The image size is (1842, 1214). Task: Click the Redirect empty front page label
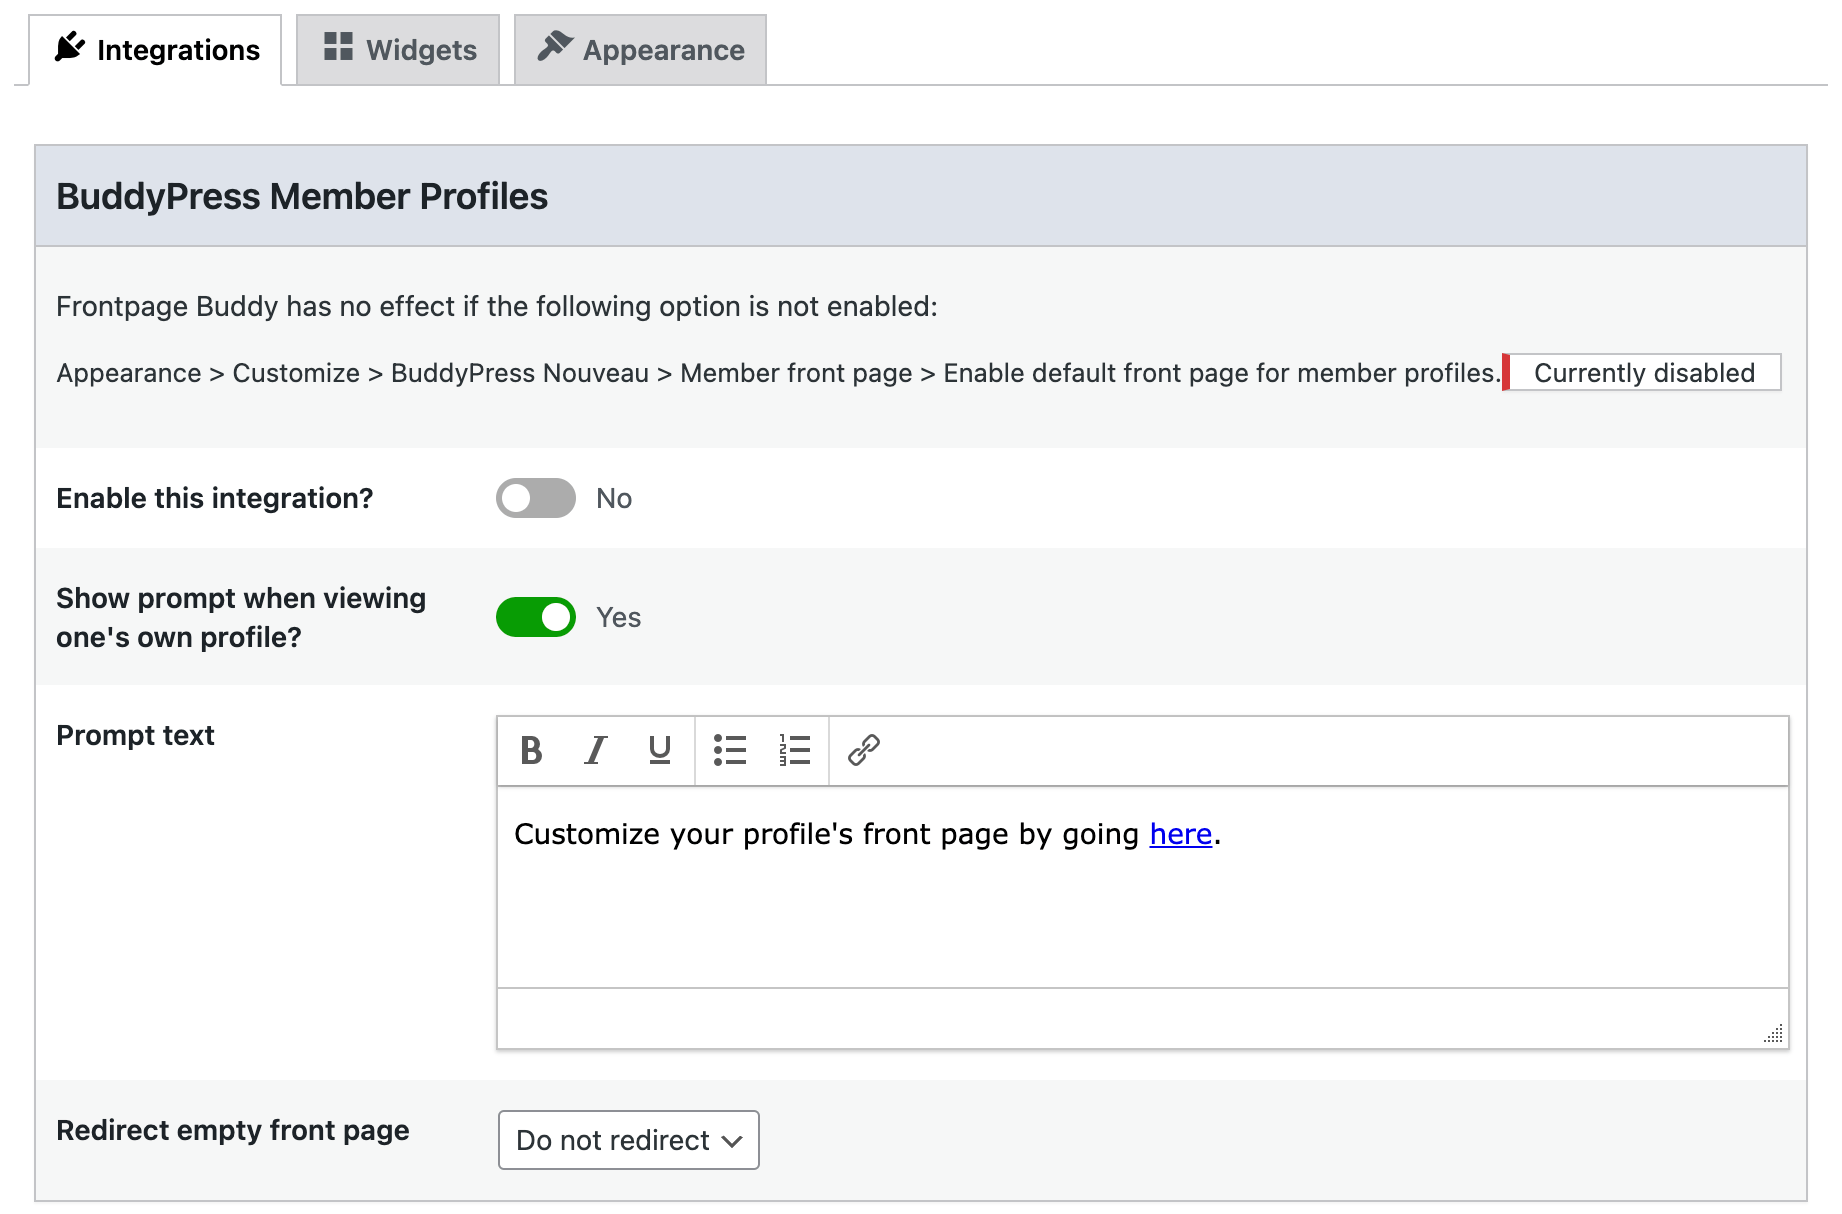(233, 1130)
